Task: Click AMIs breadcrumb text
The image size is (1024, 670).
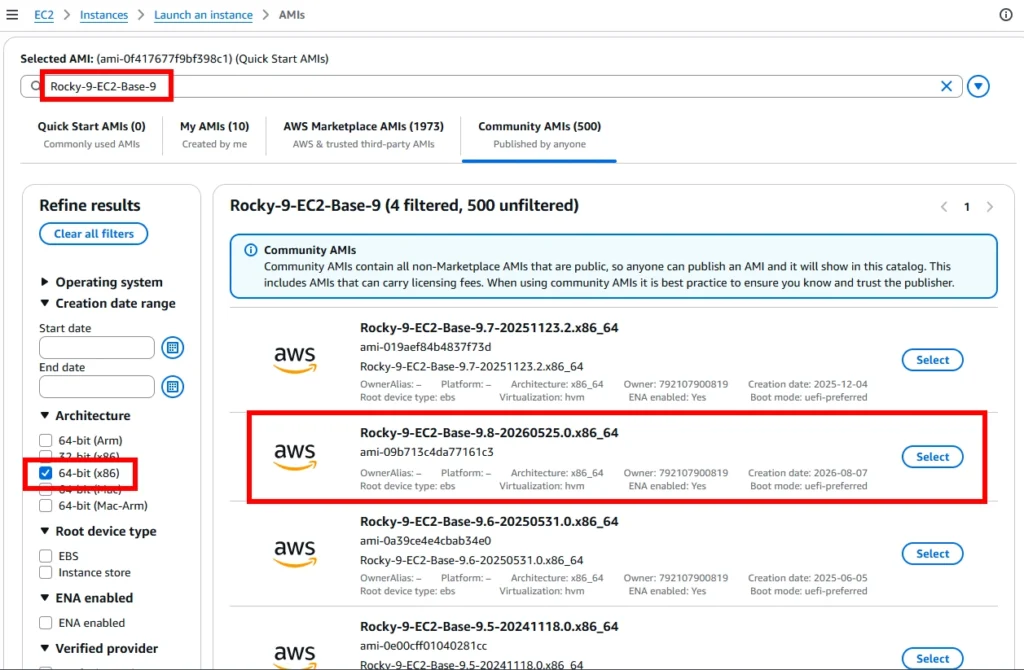Action: click(291, 14)
